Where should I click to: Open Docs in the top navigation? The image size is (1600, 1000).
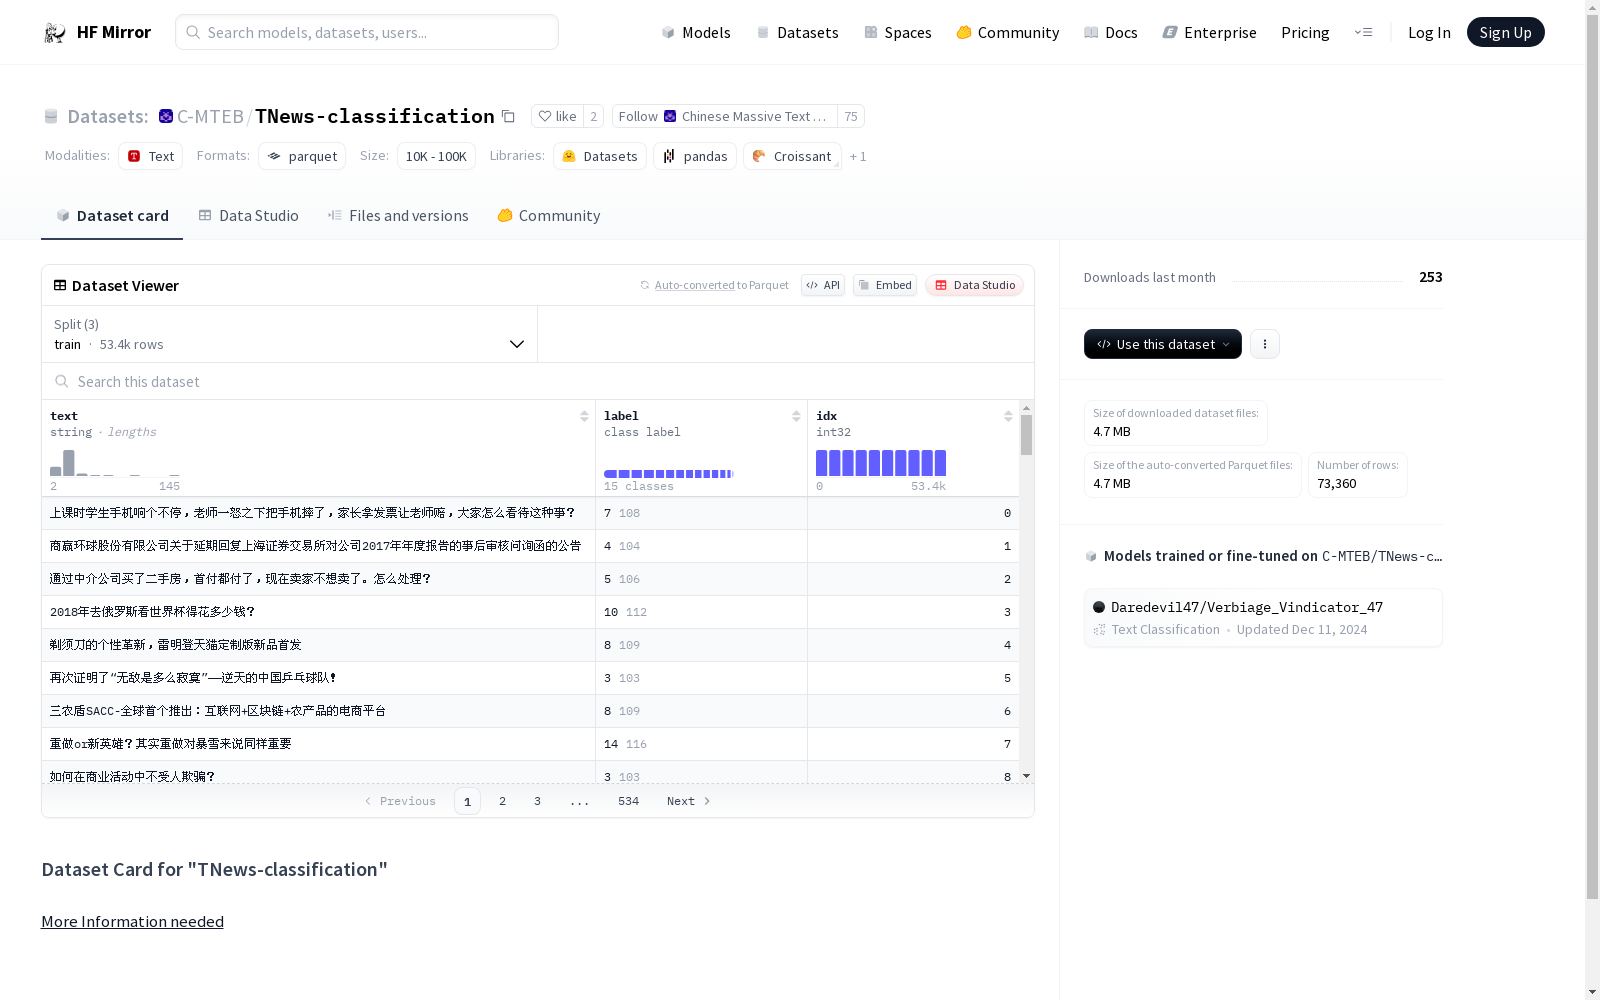coord(1111,32)
